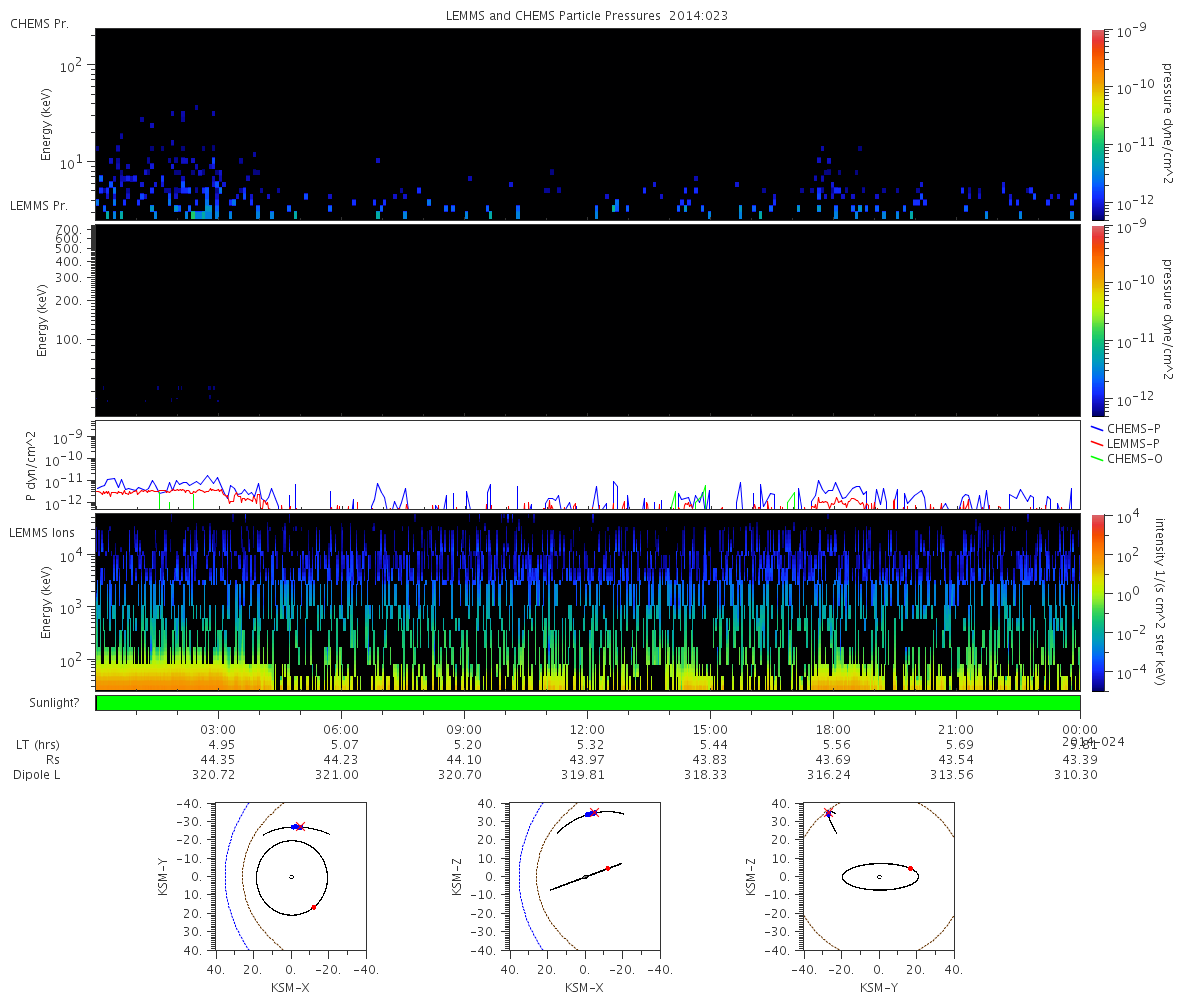Click the red X marker in middle orbit plot
The image size is (1200, 1000).
point(594,812)
